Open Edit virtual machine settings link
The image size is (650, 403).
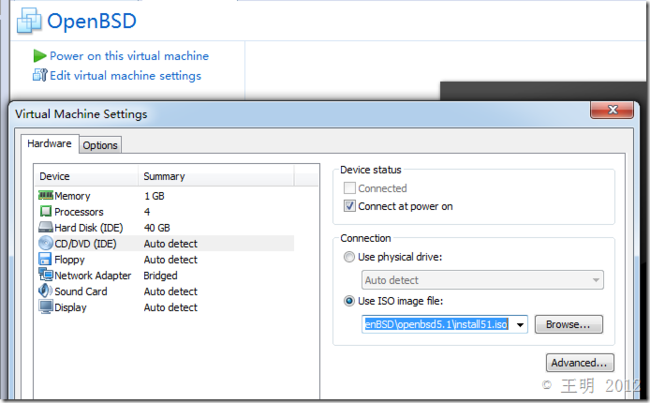(126, 75)
